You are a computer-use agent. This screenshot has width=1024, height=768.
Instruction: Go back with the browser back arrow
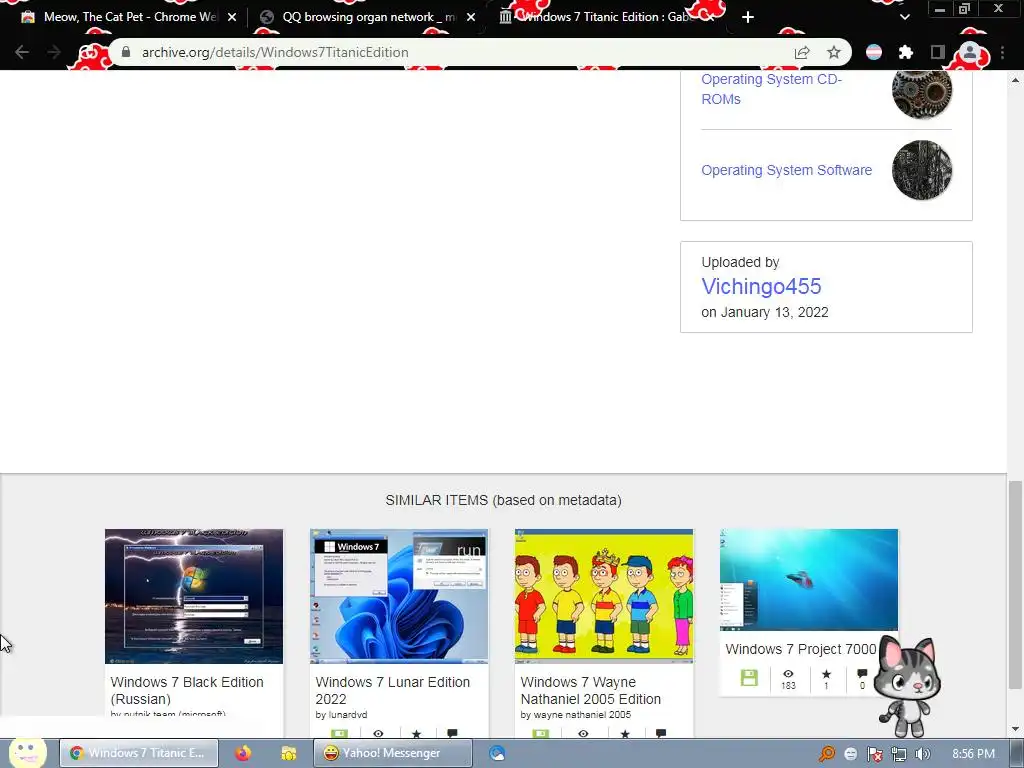click(x=22, y=52)
